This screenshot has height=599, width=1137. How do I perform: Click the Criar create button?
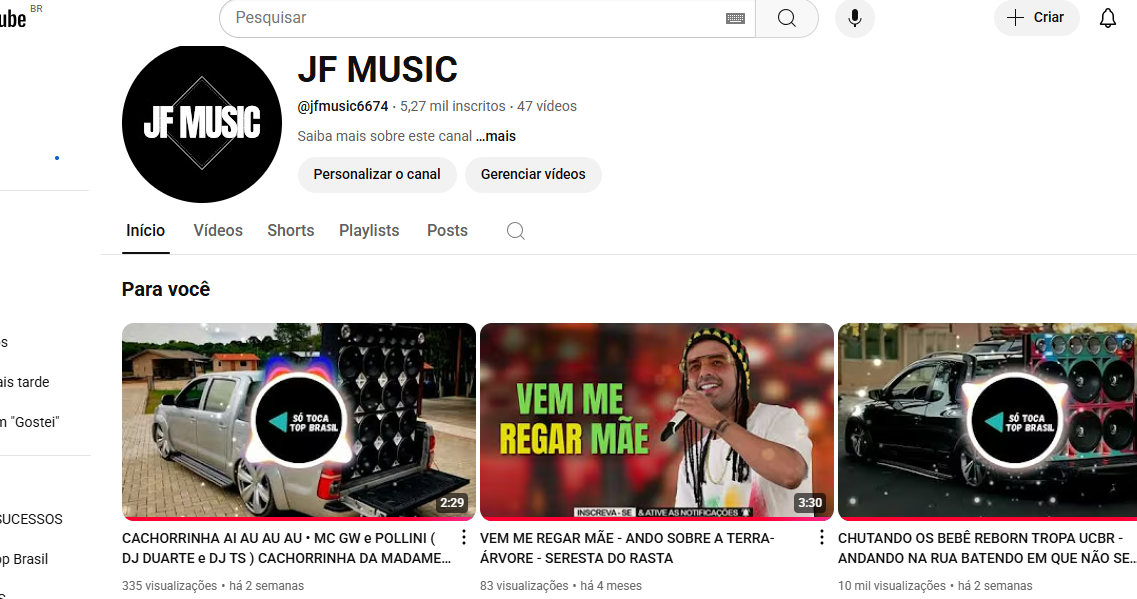tap(1036, 17)
